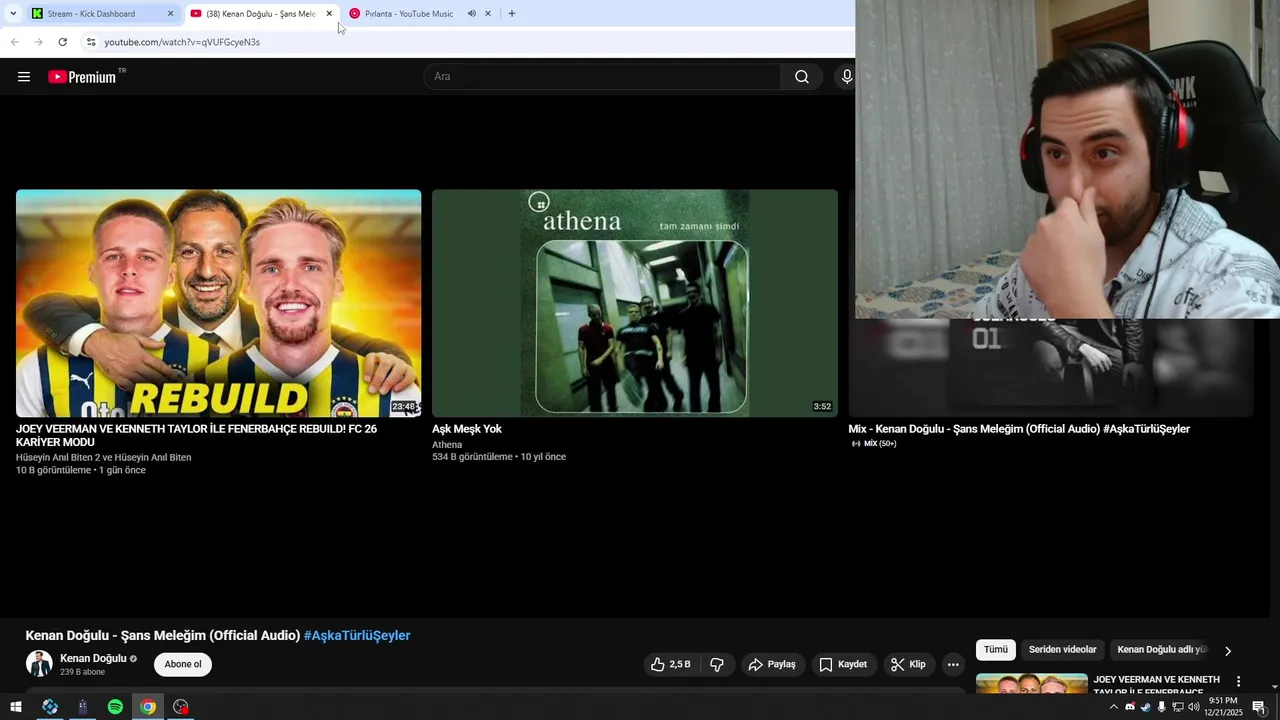Click the JOEY VEERMAN VE KENNETH TAYLOR title
Screen dimensions: 1280x720
[196, 436]
